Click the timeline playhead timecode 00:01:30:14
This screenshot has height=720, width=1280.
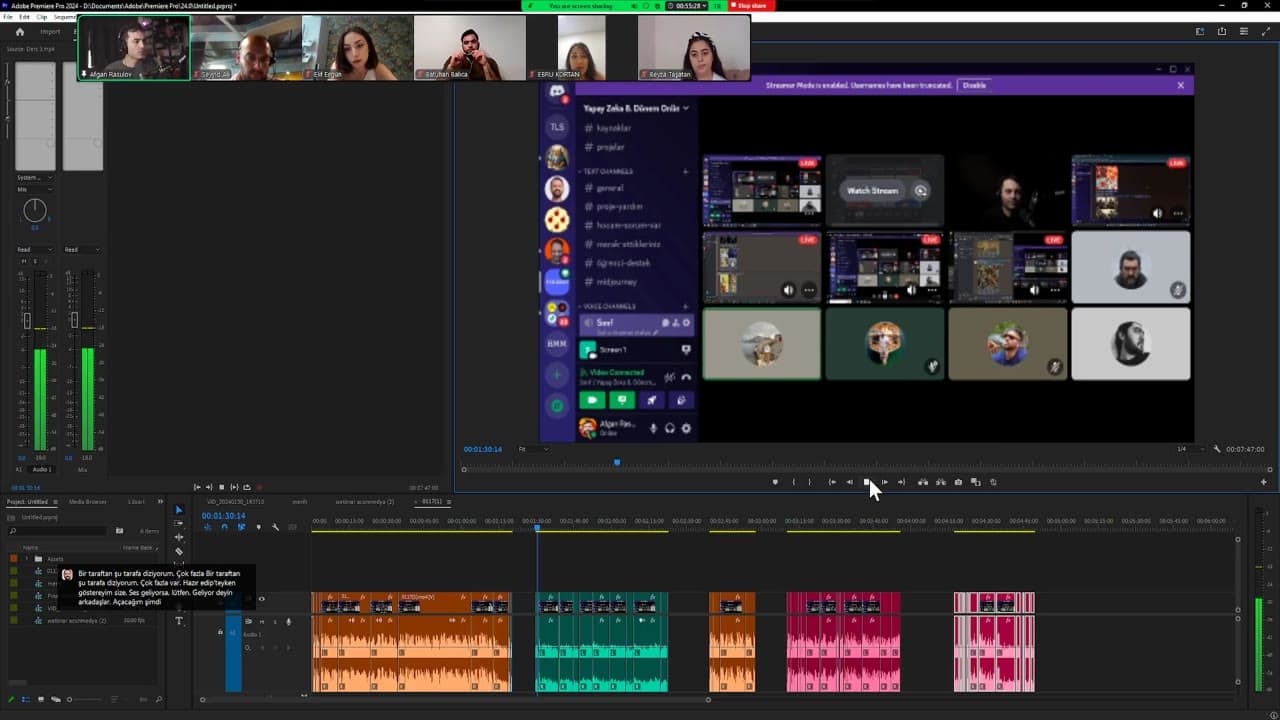[x=224, y=516]
